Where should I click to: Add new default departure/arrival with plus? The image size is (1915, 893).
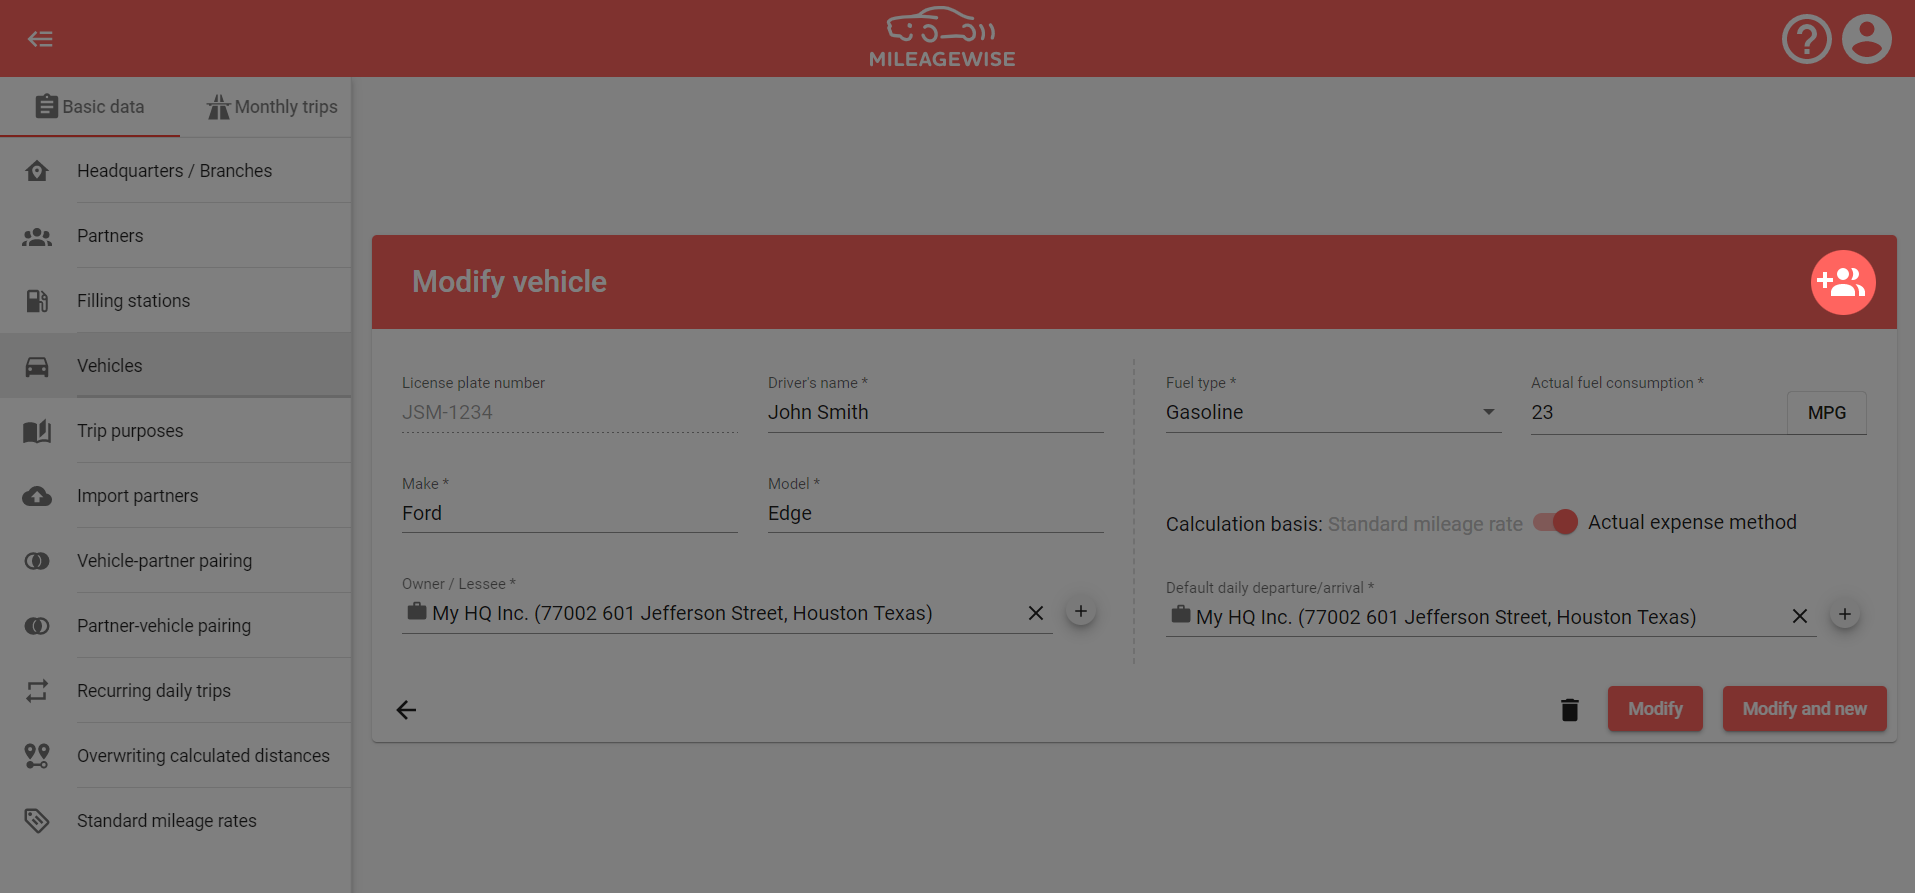1845,614
